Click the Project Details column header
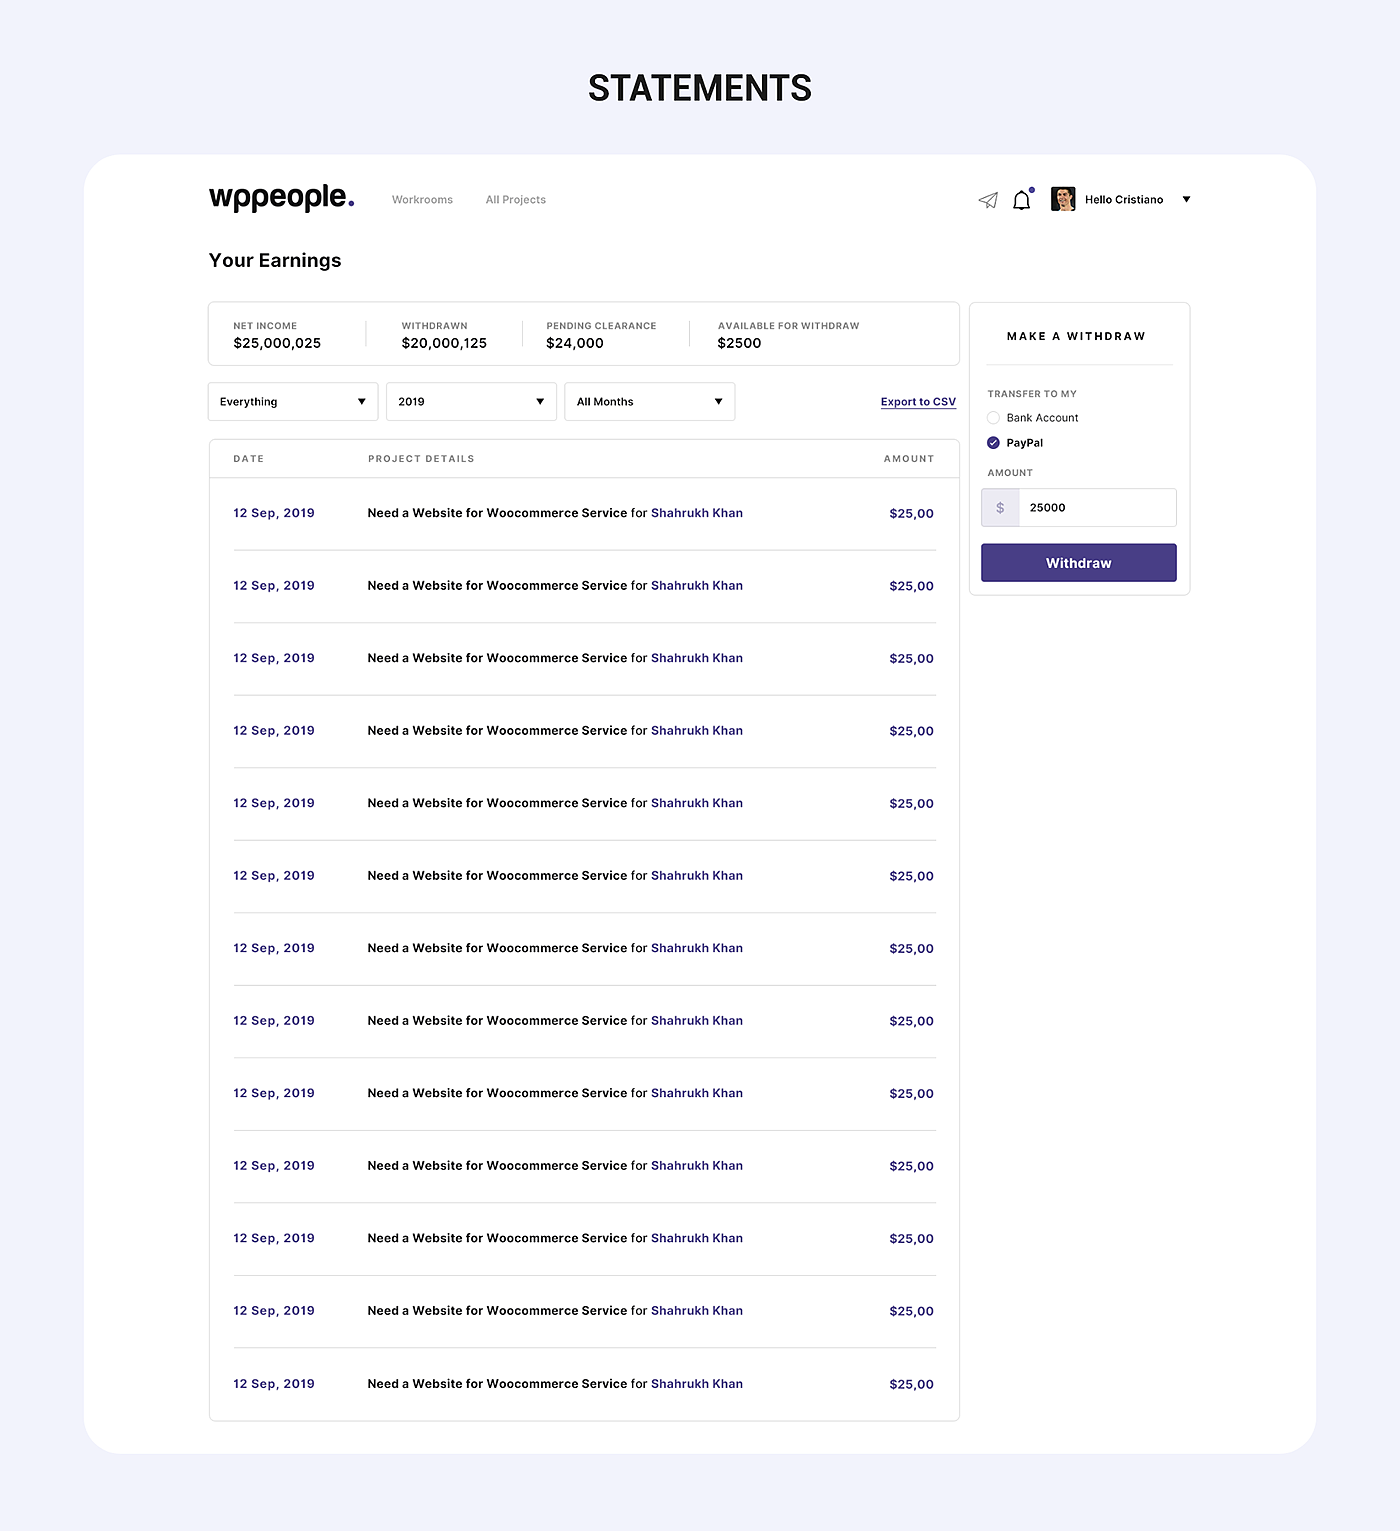 (x=421, y=459)
